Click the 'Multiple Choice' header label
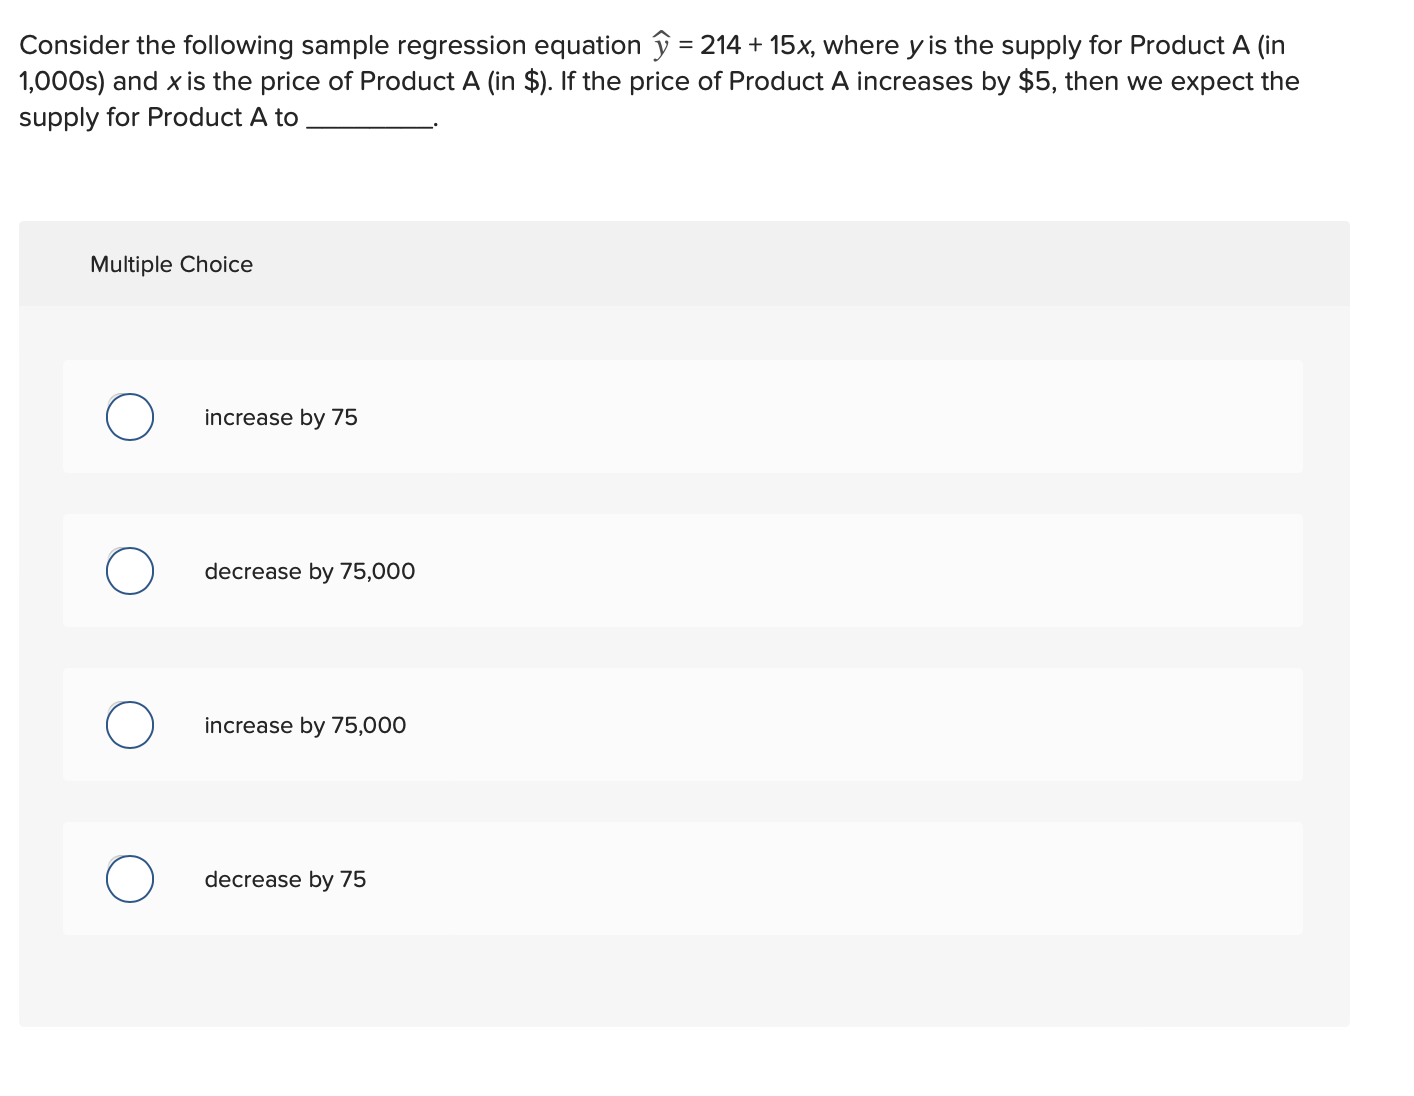Screen dimensions: 1414x1096 171,264
